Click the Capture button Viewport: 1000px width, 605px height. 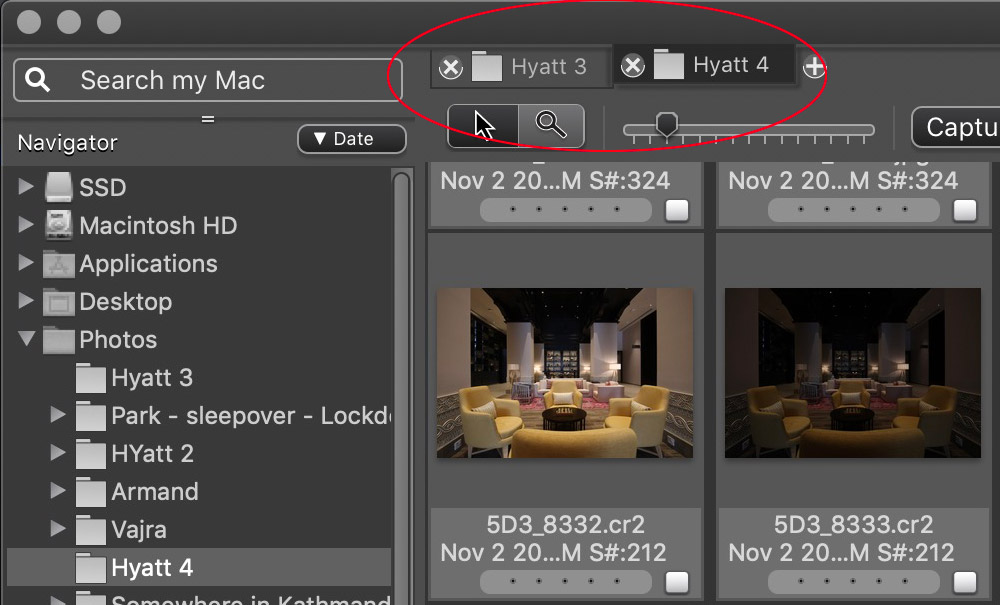tap(958, 128)
